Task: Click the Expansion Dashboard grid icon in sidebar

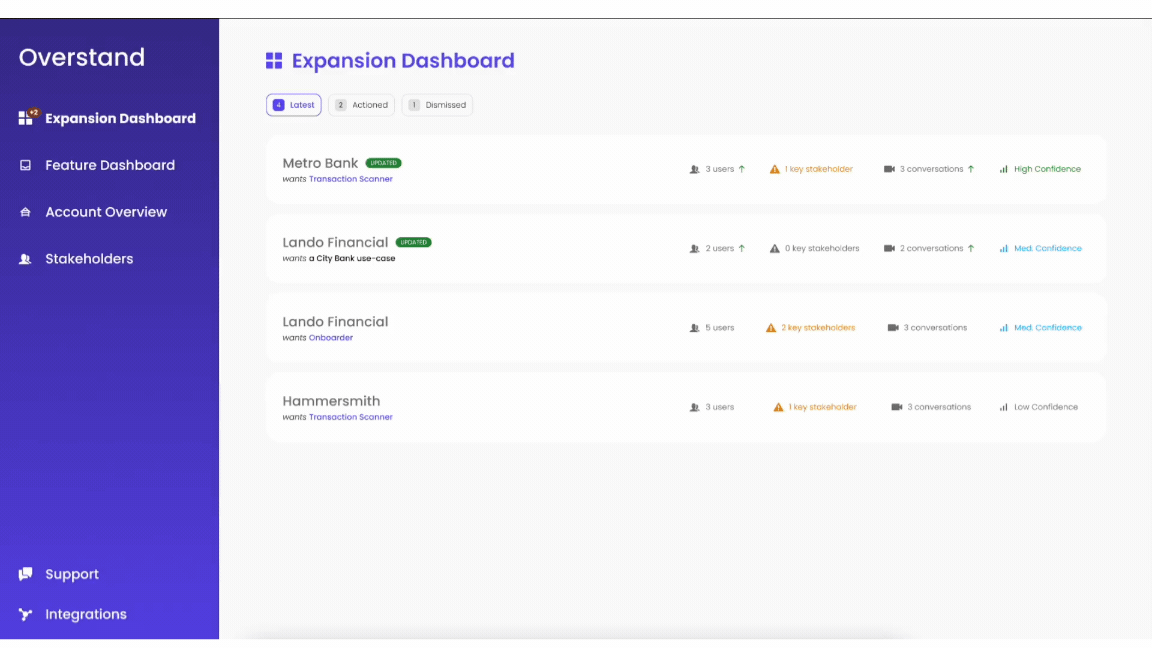Action: [x=26, y=118]
